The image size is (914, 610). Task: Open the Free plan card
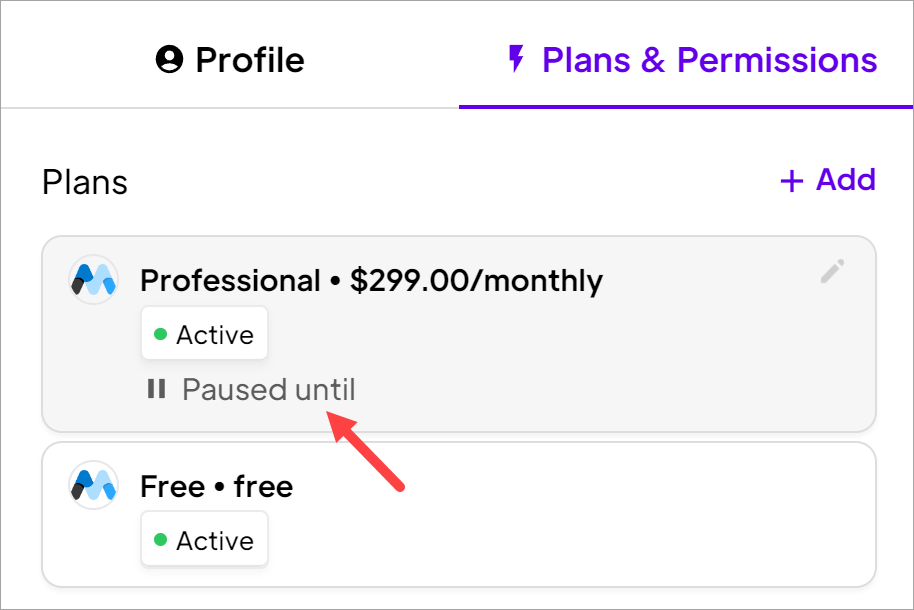(459, 514)
